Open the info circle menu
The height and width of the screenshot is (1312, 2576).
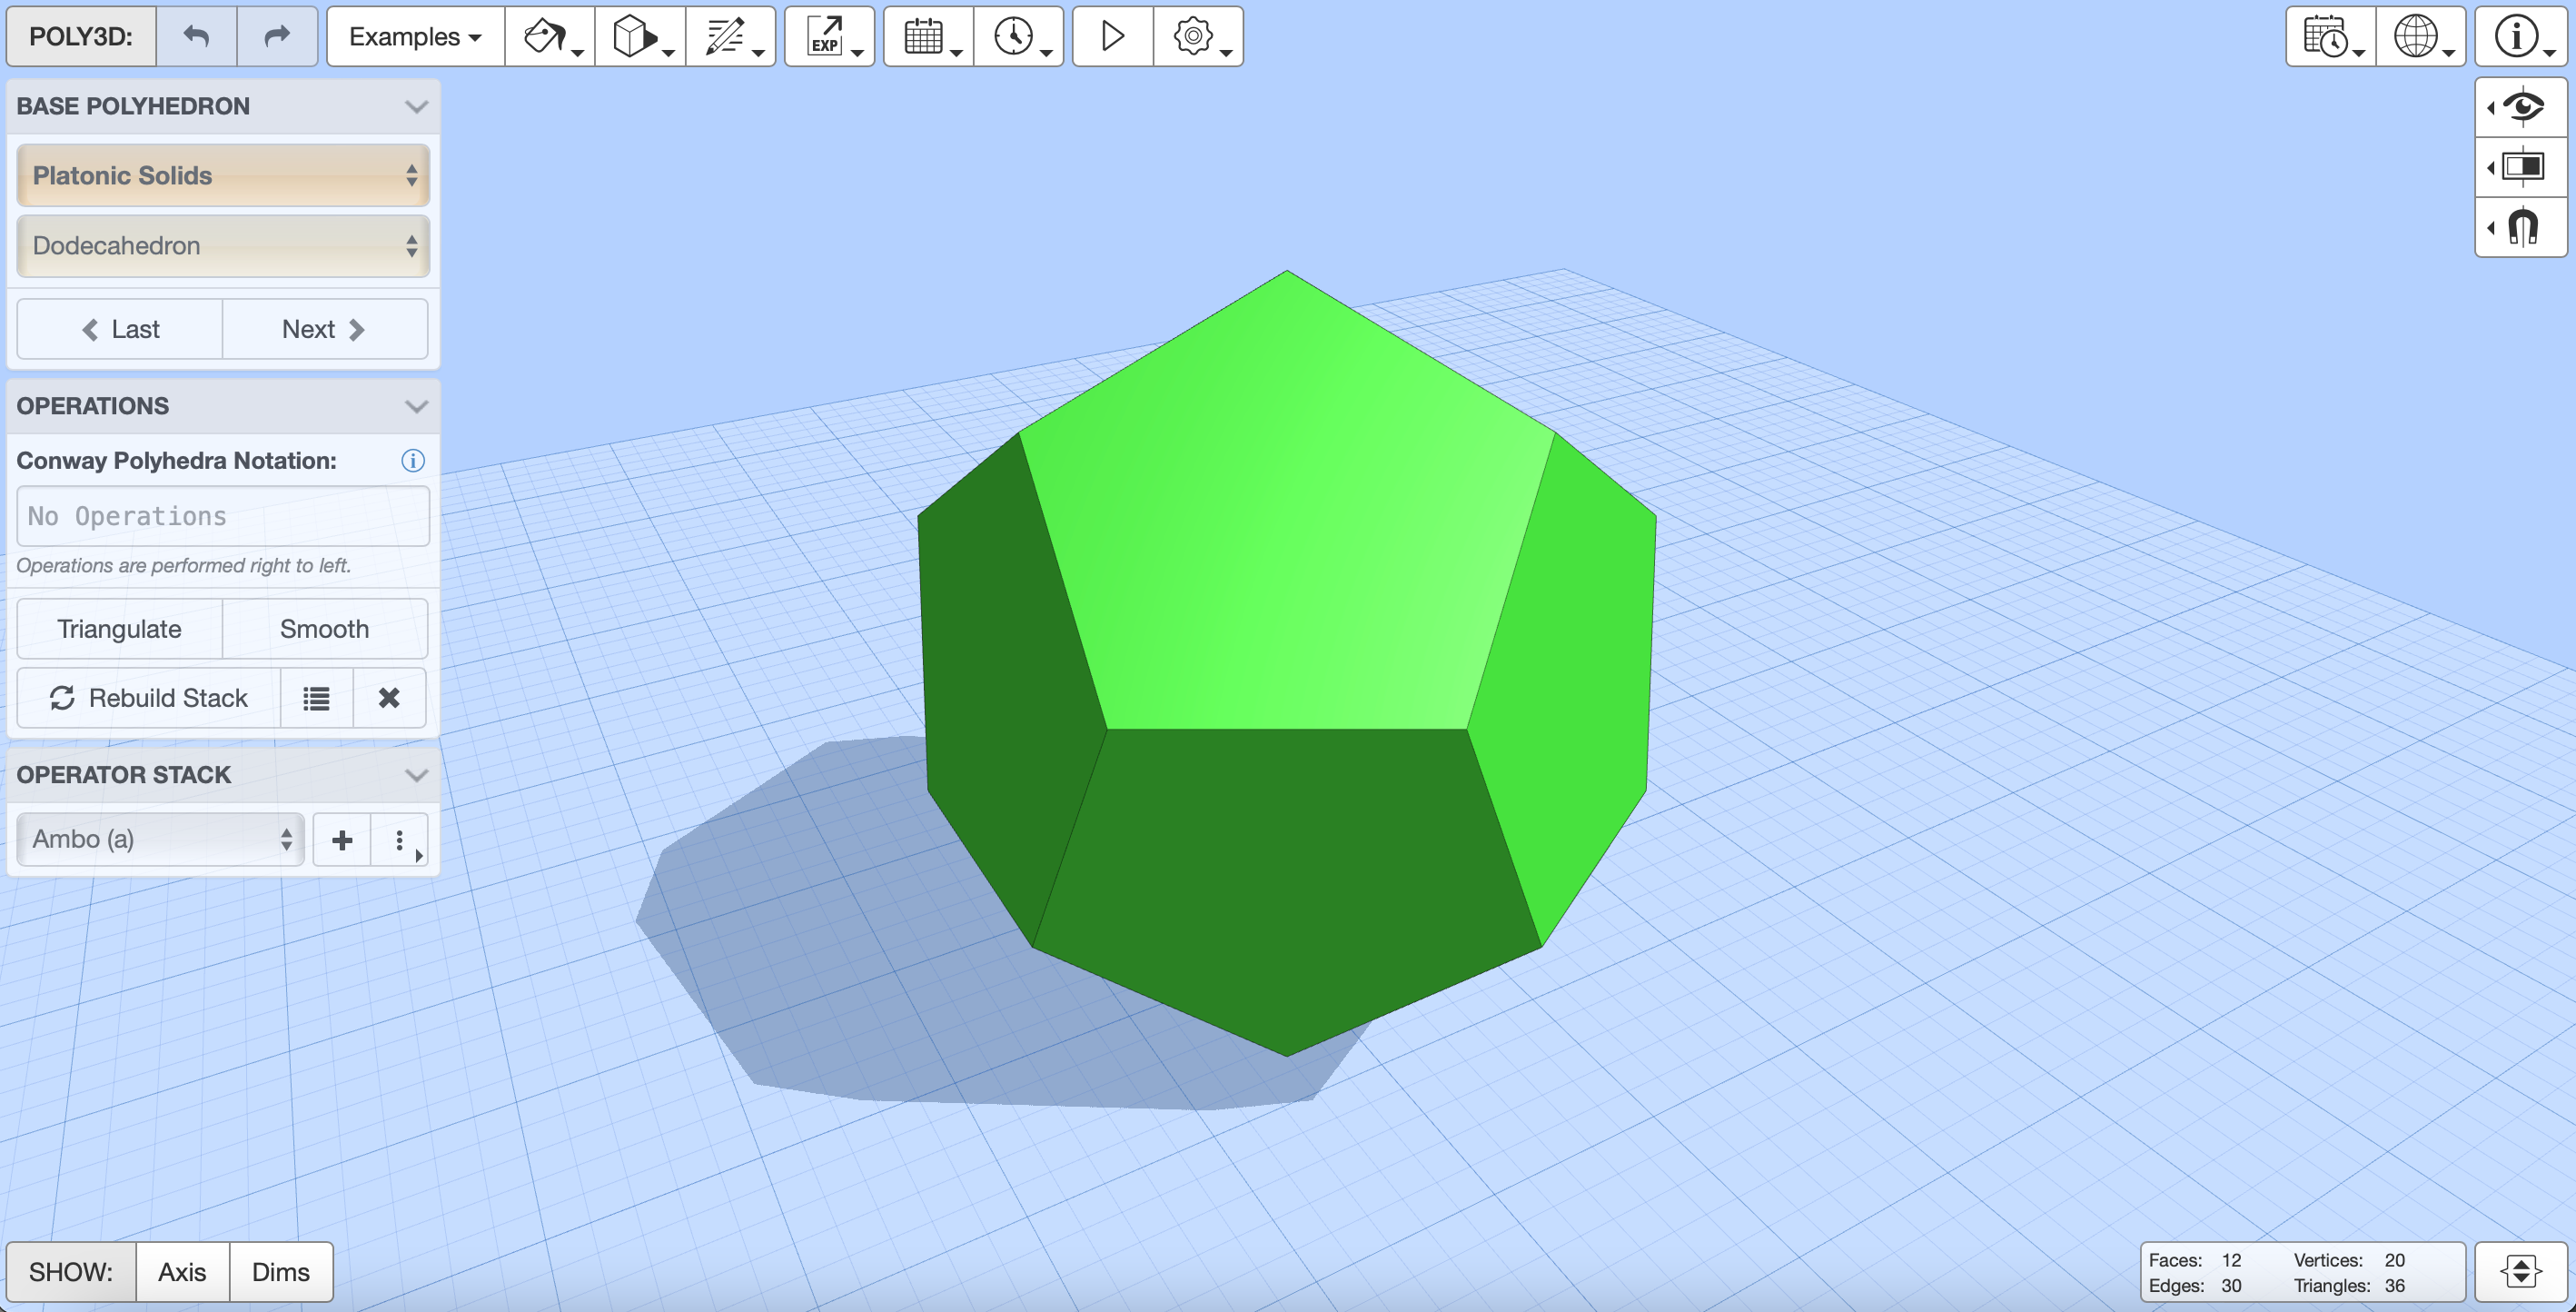(2521, 37)
